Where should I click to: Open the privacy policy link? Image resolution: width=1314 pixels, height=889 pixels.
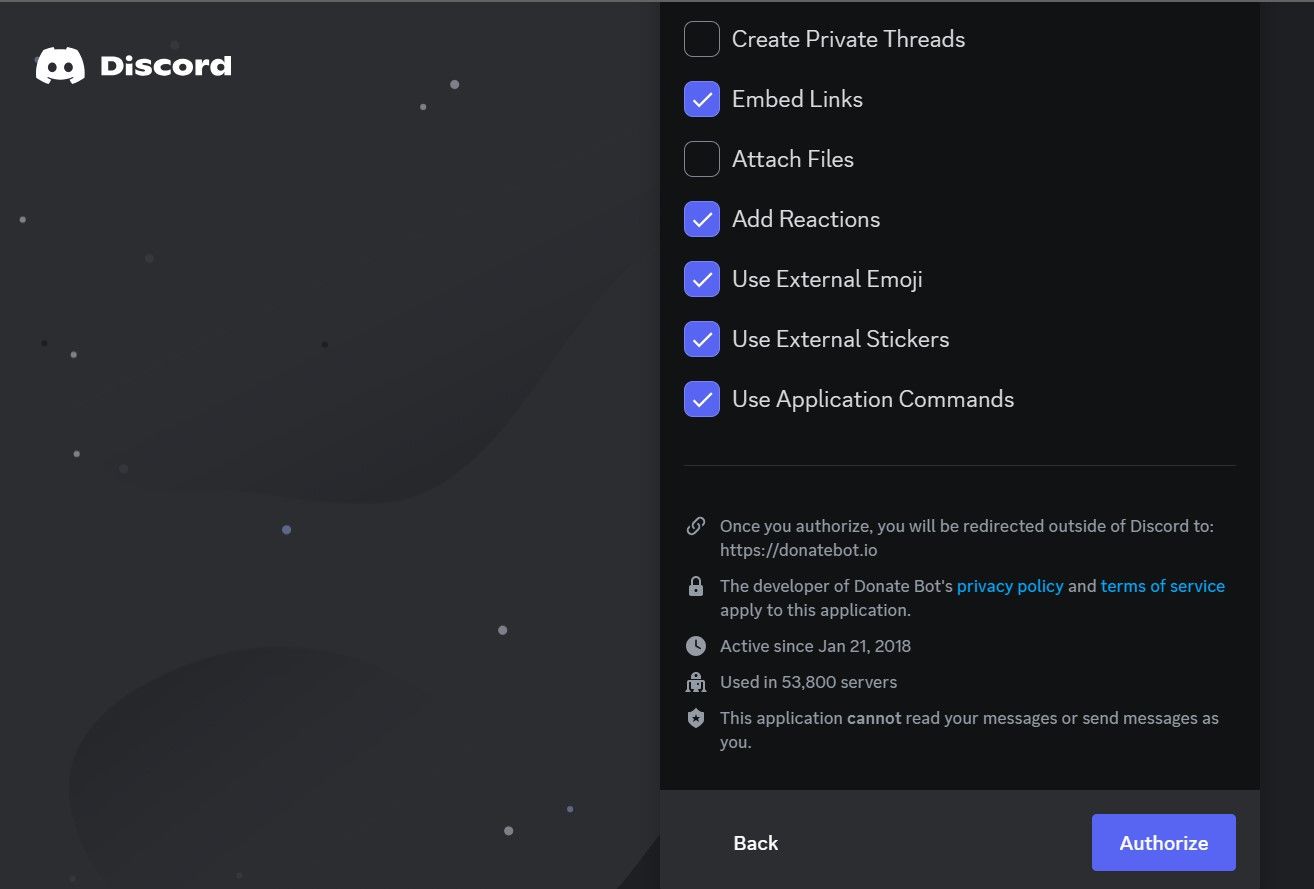pyautogui.click(x=1010, y=586)
